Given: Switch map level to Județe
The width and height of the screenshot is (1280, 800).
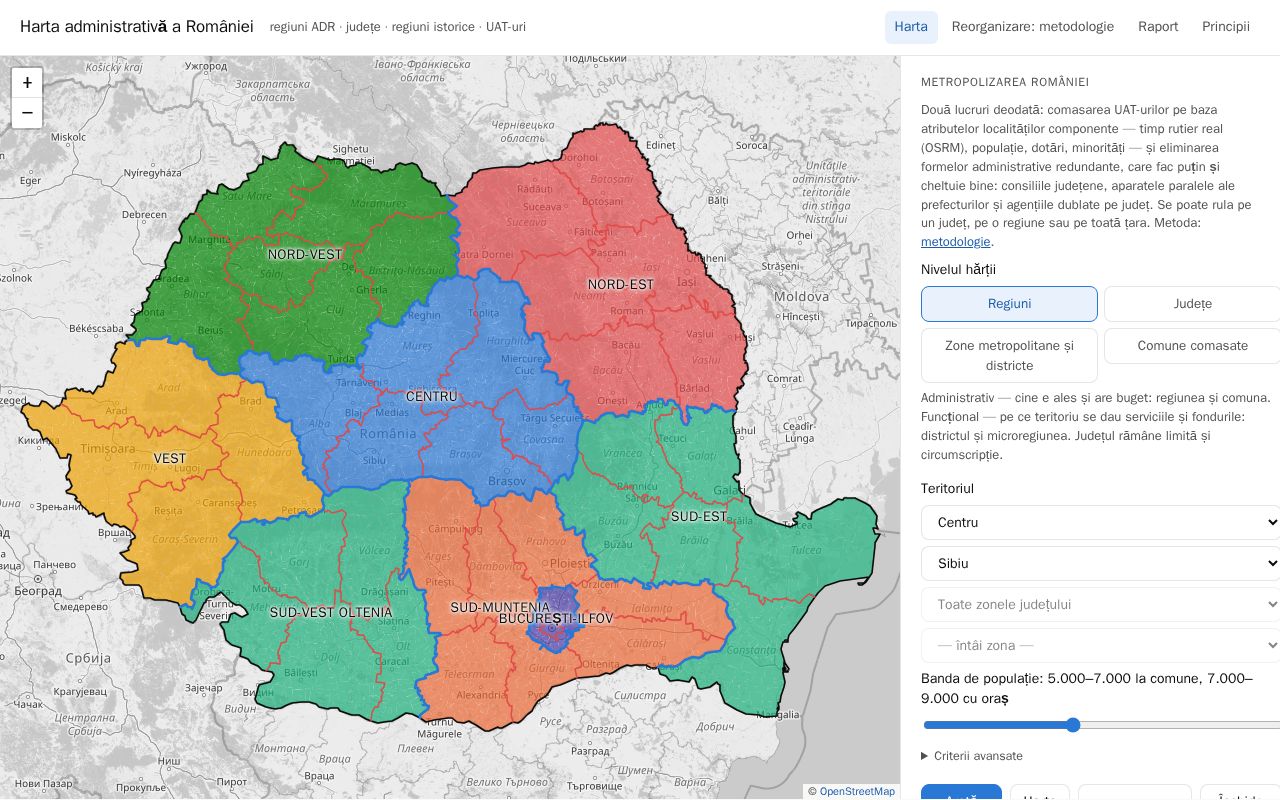Looking at the screenshot, I should point(1192,304).
